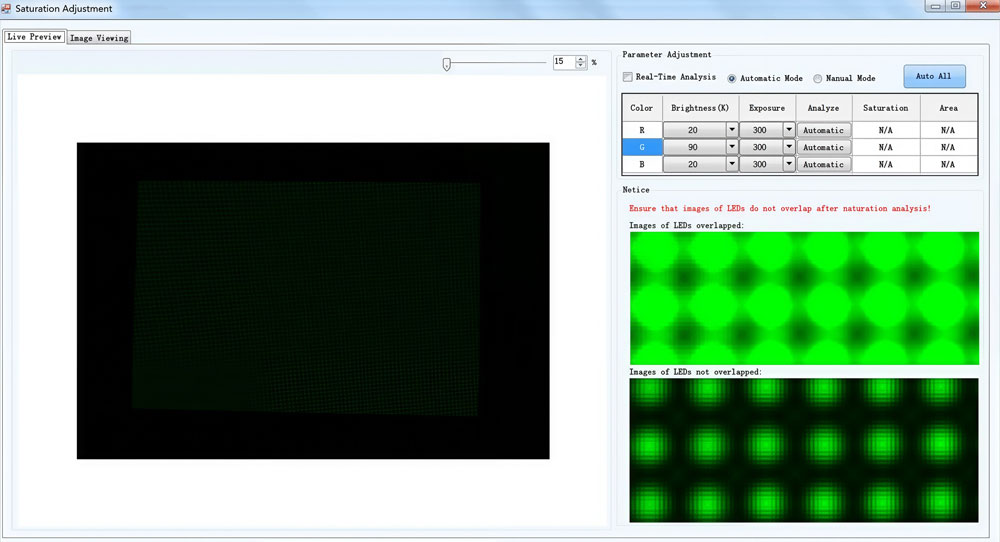Viewport: 1000px width, 542px height.
Task: Select the R color row cell
Action: point(642,130)
